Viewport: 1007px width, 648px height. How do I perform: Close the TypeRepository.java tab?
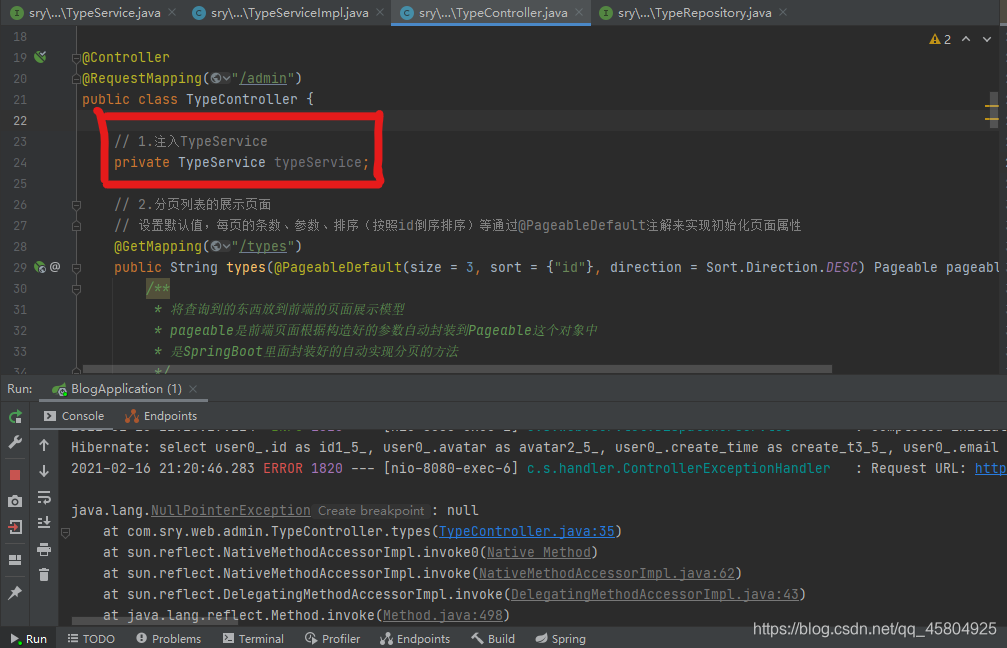click(x=783, y=12)
